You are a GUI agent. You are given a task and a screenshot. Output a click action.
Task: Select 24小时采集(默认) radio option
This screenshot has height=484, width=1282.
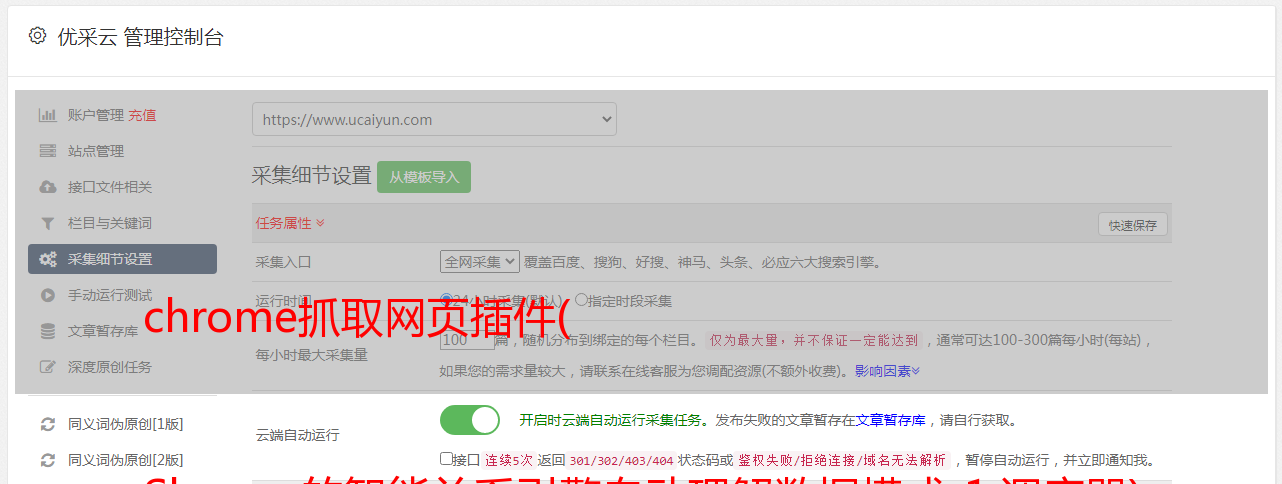pyautogui.click(x=446, y=299)
